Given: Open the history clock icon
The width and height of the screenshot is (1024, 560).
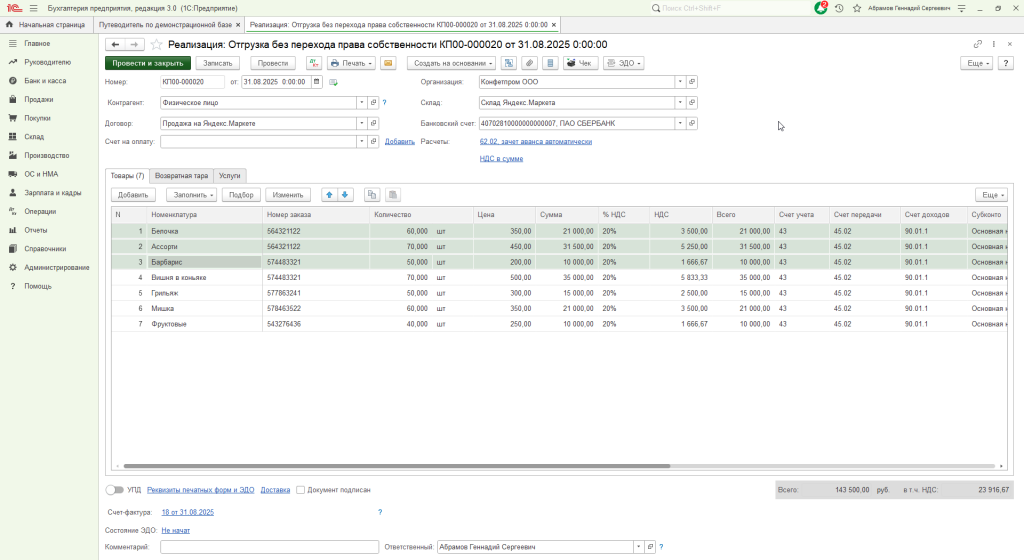Looking at the screenshot, I should (x=838, y=7).
